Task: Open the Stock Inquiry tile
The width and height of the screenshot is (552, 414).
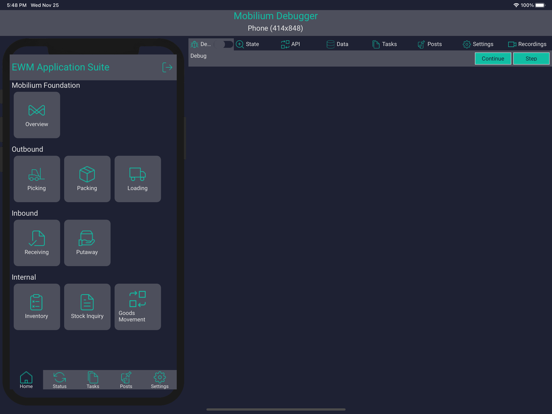Action: [x=87, y=307]
